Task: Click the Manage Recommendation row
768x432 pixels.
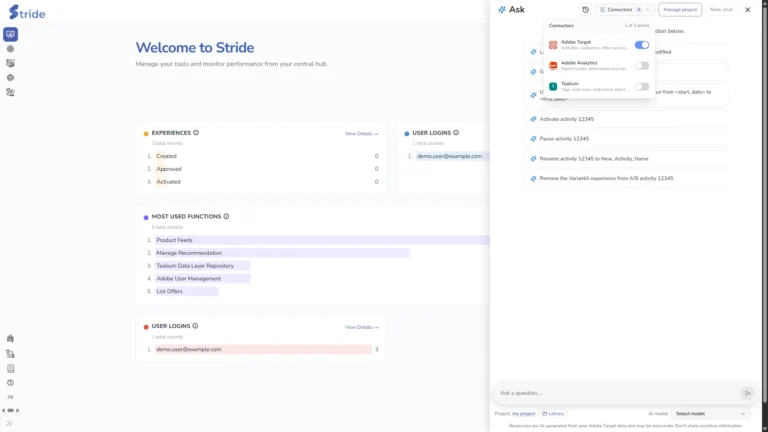Action: (x=282, y=253)
